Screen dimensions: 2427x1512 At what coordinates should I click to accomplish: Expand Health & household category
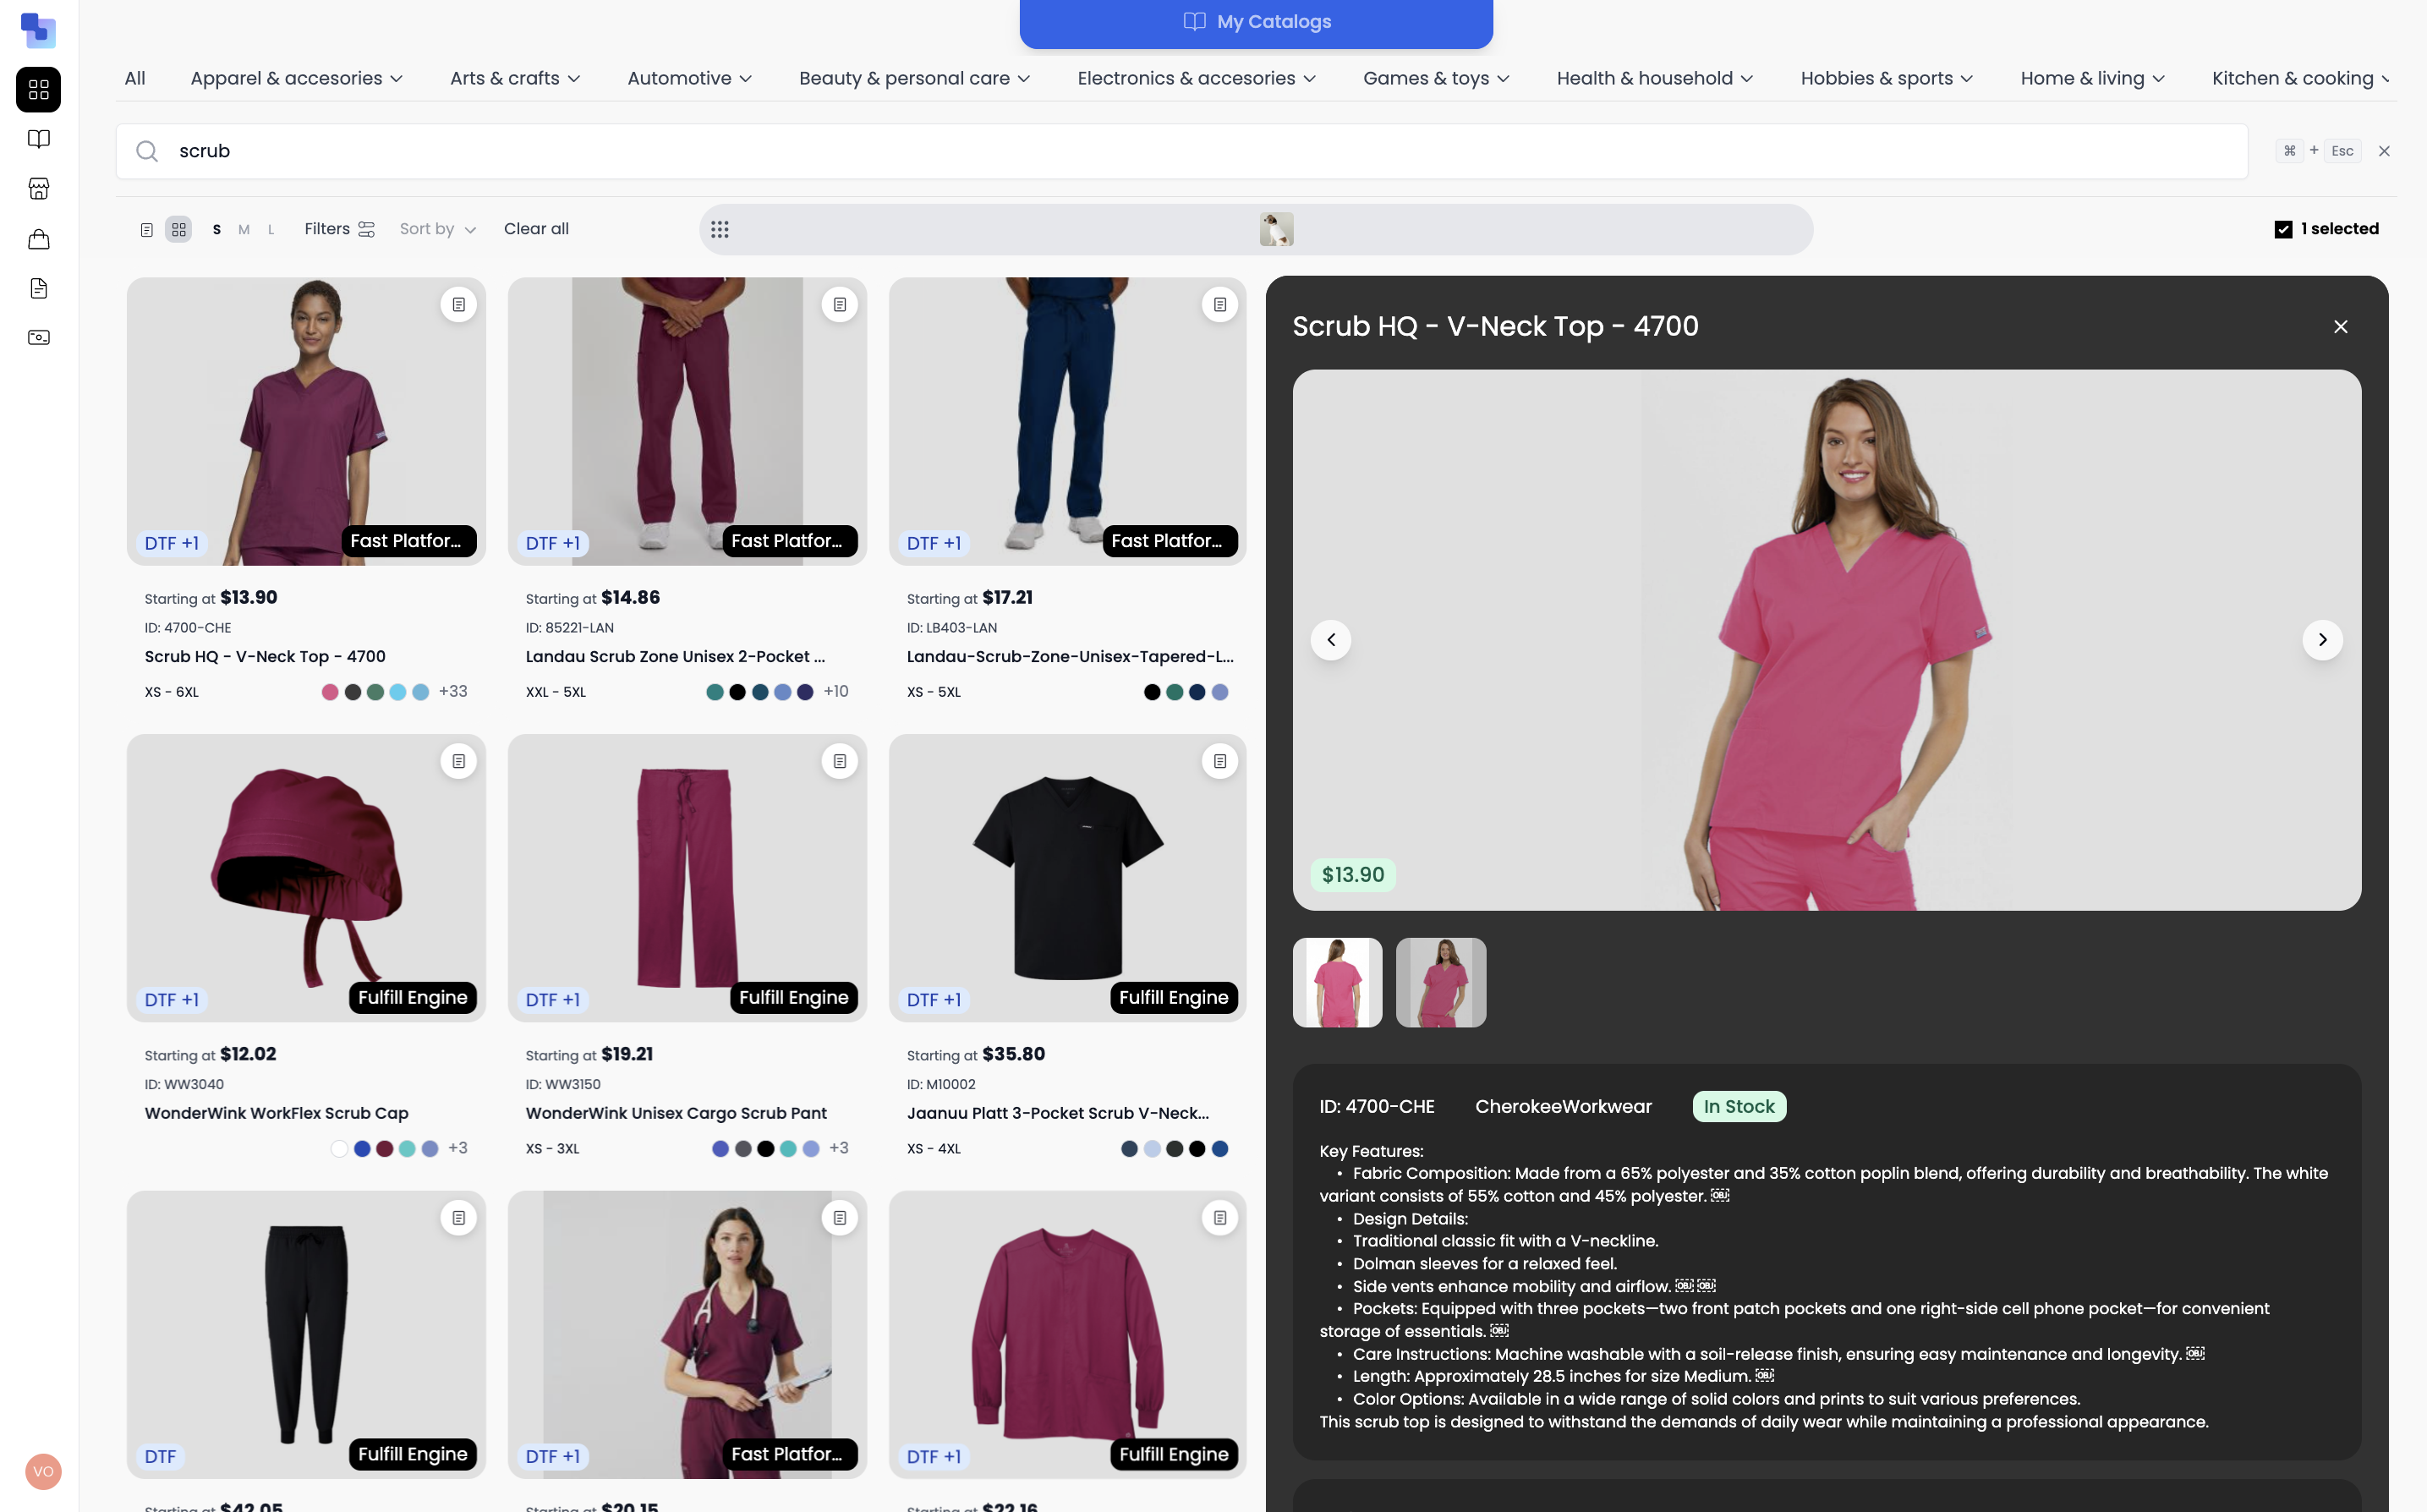coord(1655,78)
